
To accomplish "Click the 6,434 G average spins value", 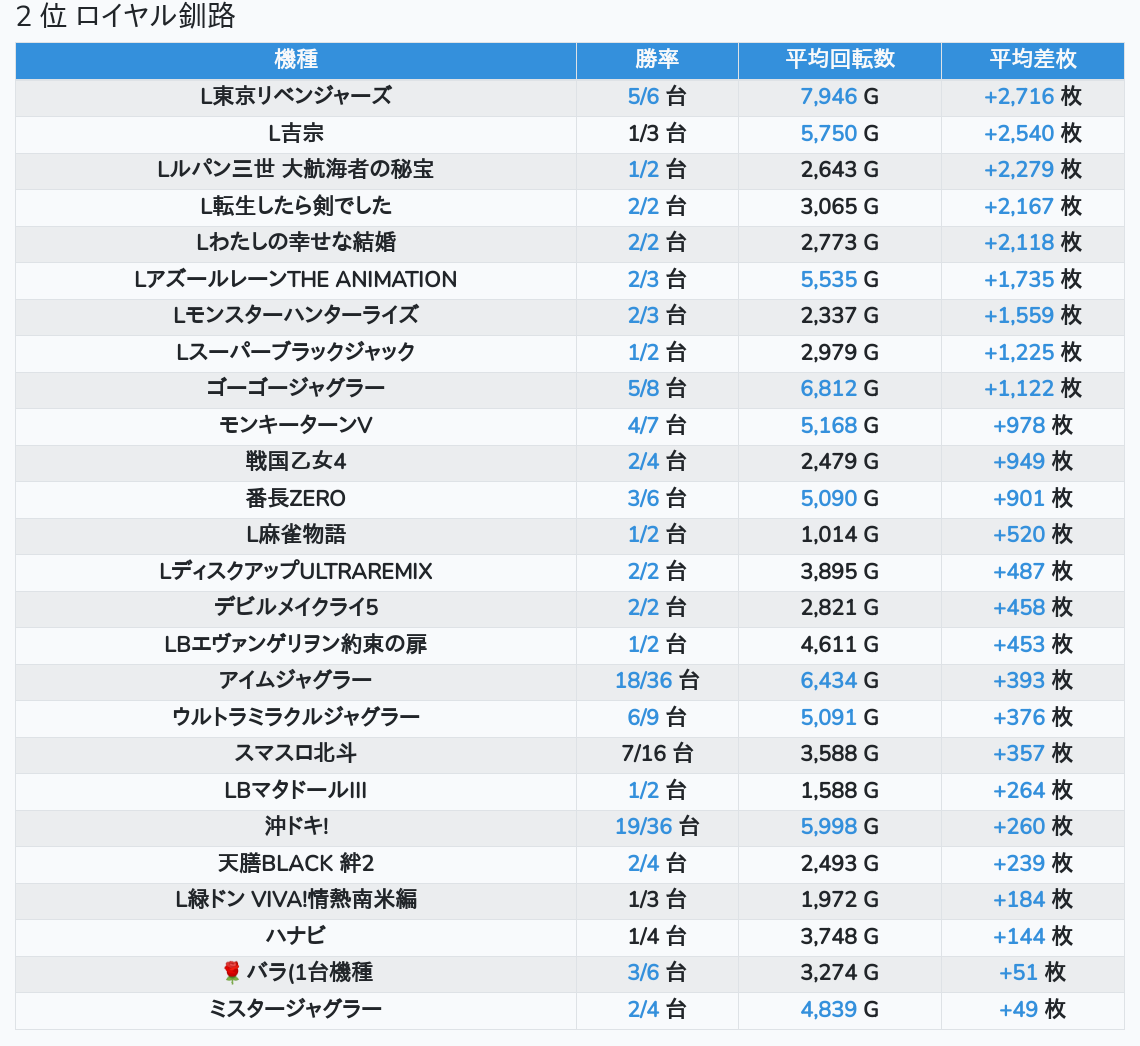I will click(840, 681).
